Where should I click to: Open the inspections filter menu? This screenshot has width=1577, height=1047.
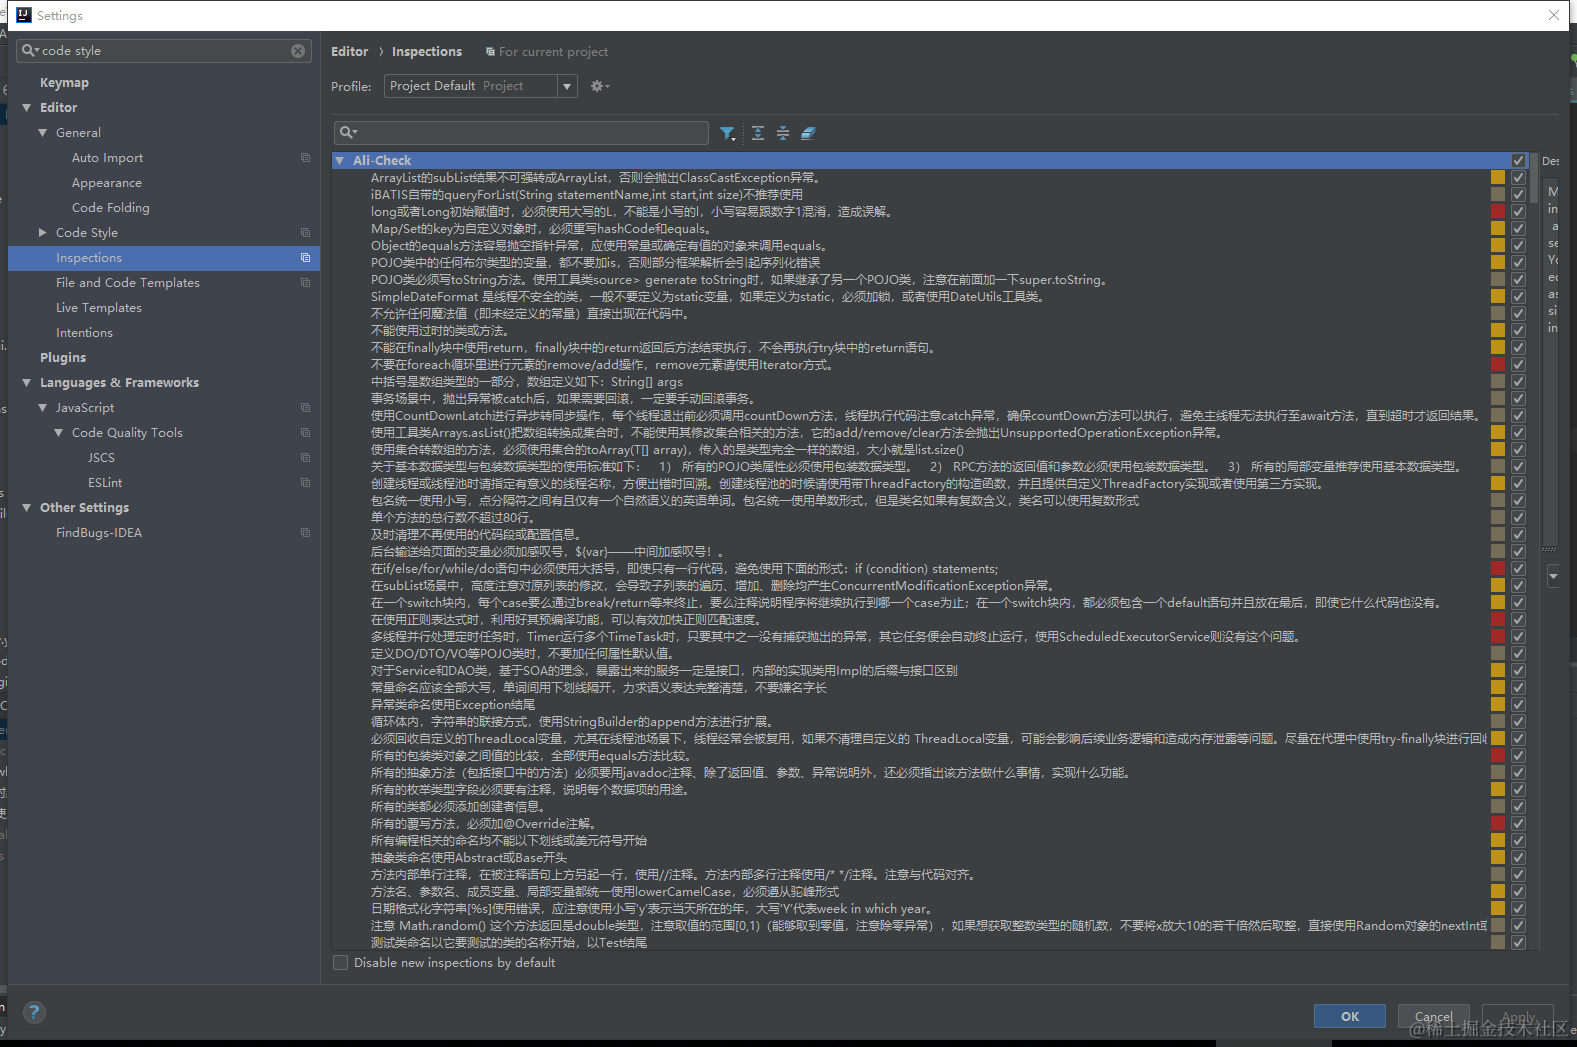[728, 133]
